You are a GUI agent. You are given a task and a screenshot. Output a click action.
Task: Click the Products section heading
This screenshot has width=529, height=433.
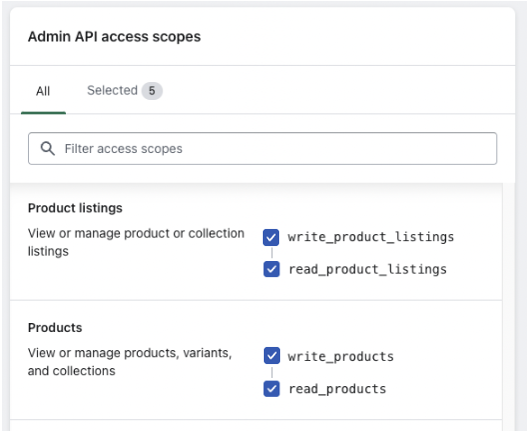click(55, 328)
